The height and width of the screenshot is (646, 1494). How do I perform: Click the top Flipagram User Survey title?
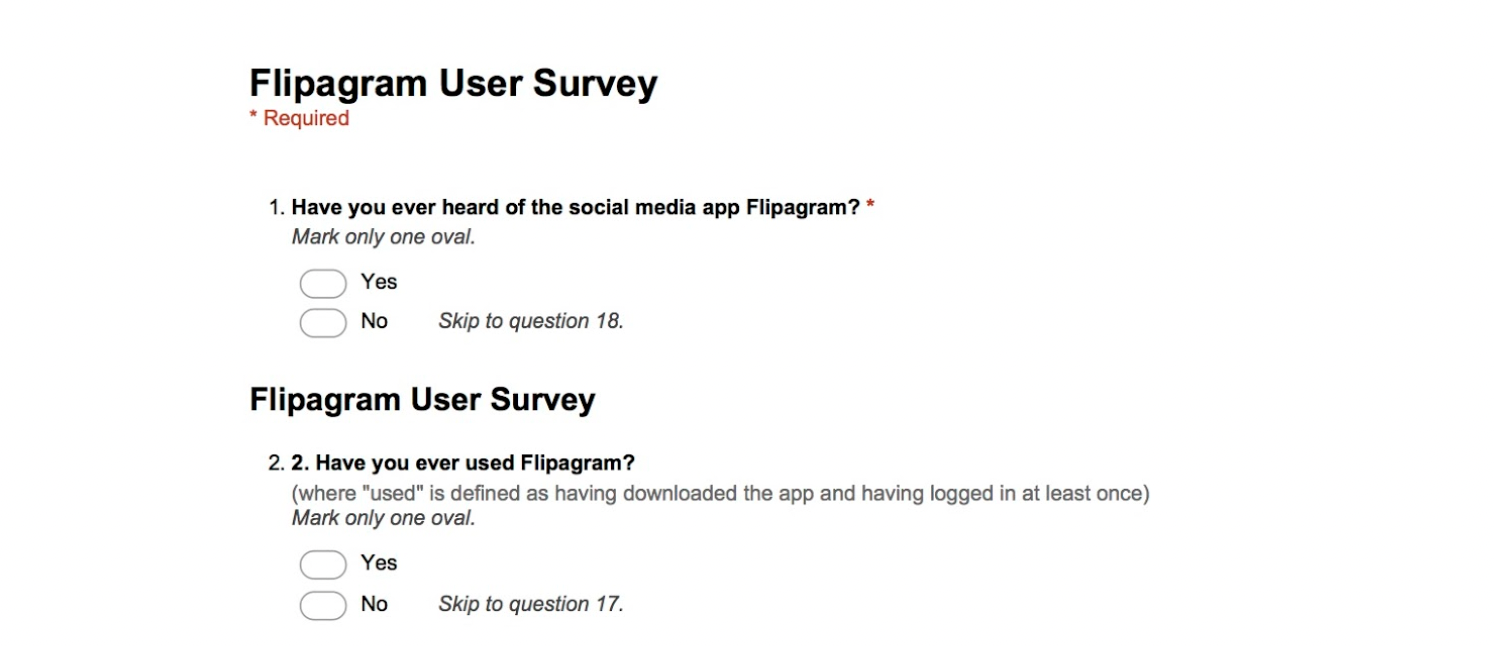click(x=453, y=84)
